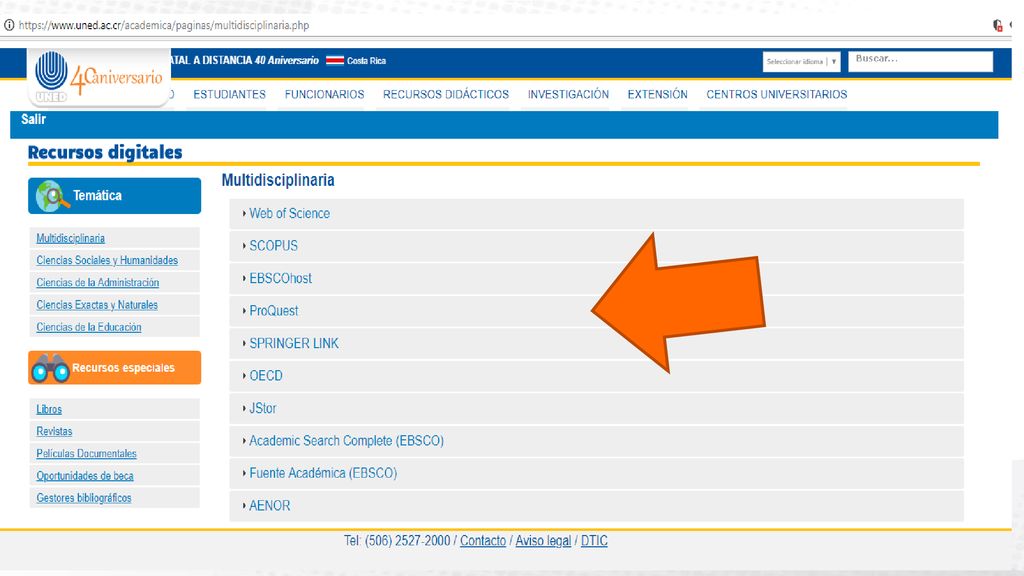This screenshot has width=1024, height=576.
Task: Click the Contacto footer link
Action: pos(483,541)
